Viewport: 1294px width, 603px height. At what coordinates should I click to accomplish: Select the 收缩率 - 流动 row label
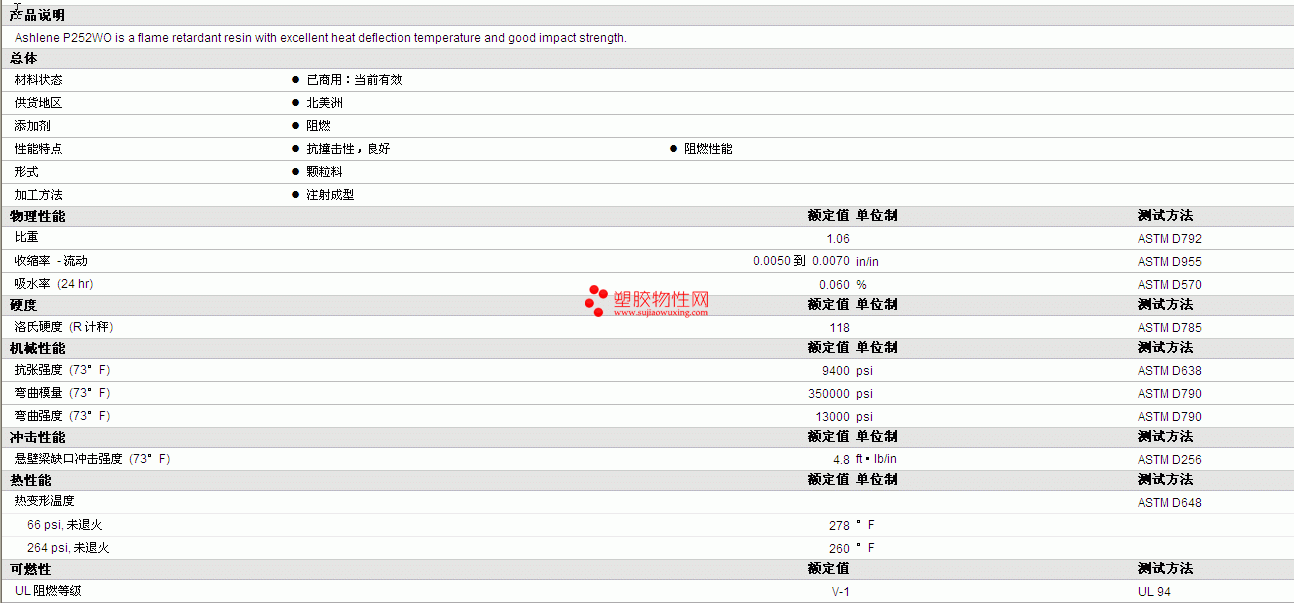point(51,261)
